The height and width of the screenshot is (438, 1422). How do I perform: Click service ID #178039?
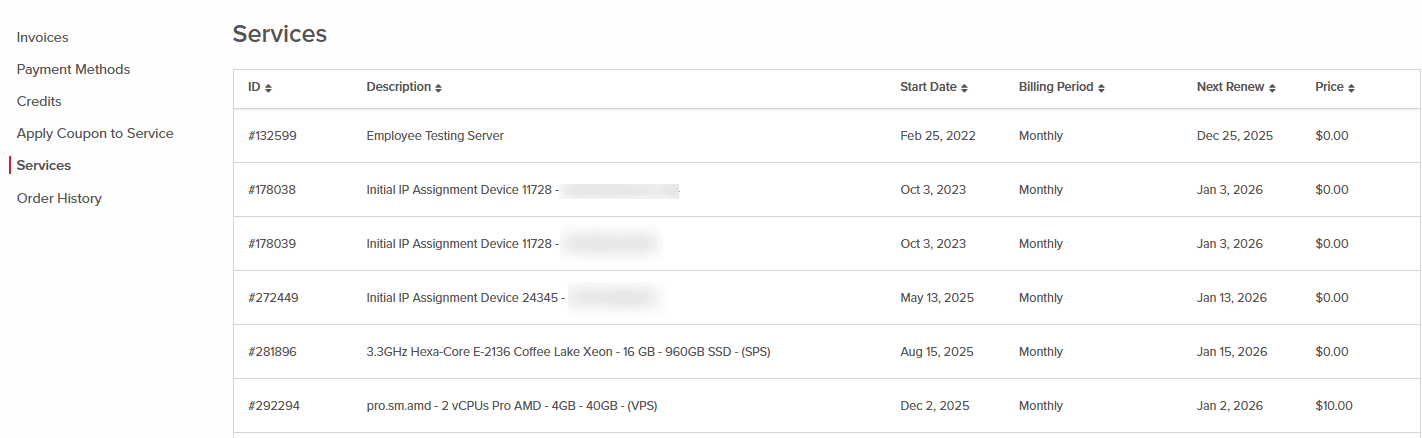(272, 244)
